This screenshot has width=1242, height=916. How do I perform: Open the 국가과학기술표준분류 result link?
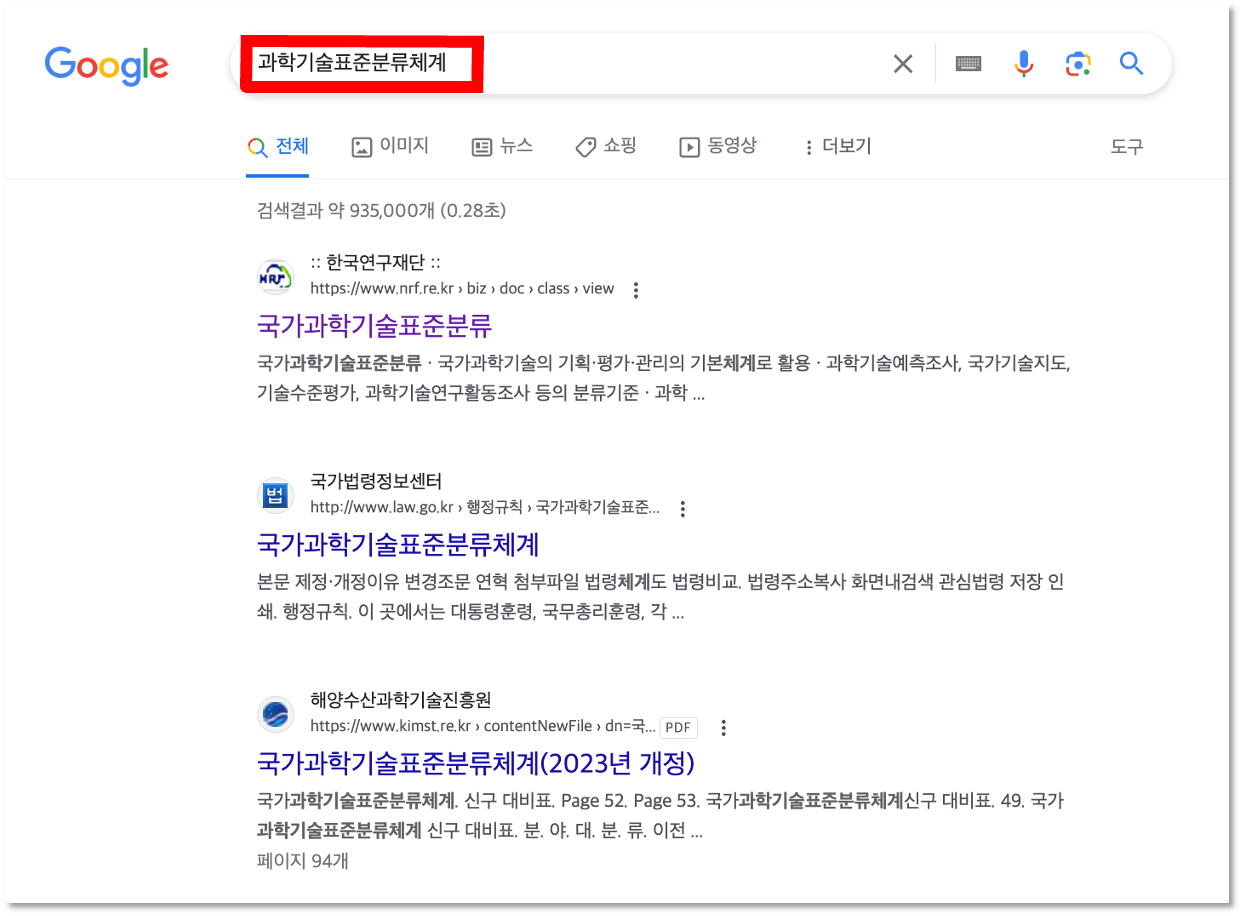pyautogui.click(x=375, y=325)
